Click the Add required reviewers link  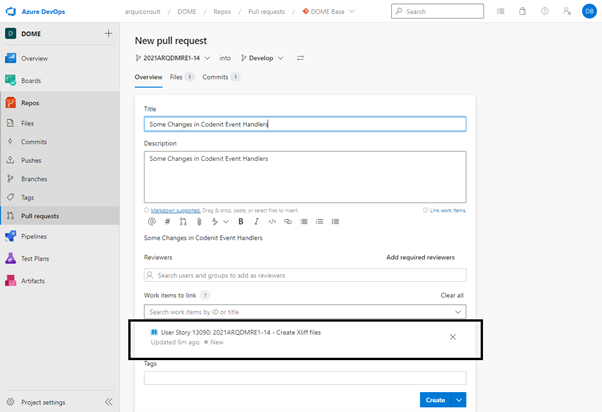420,257
